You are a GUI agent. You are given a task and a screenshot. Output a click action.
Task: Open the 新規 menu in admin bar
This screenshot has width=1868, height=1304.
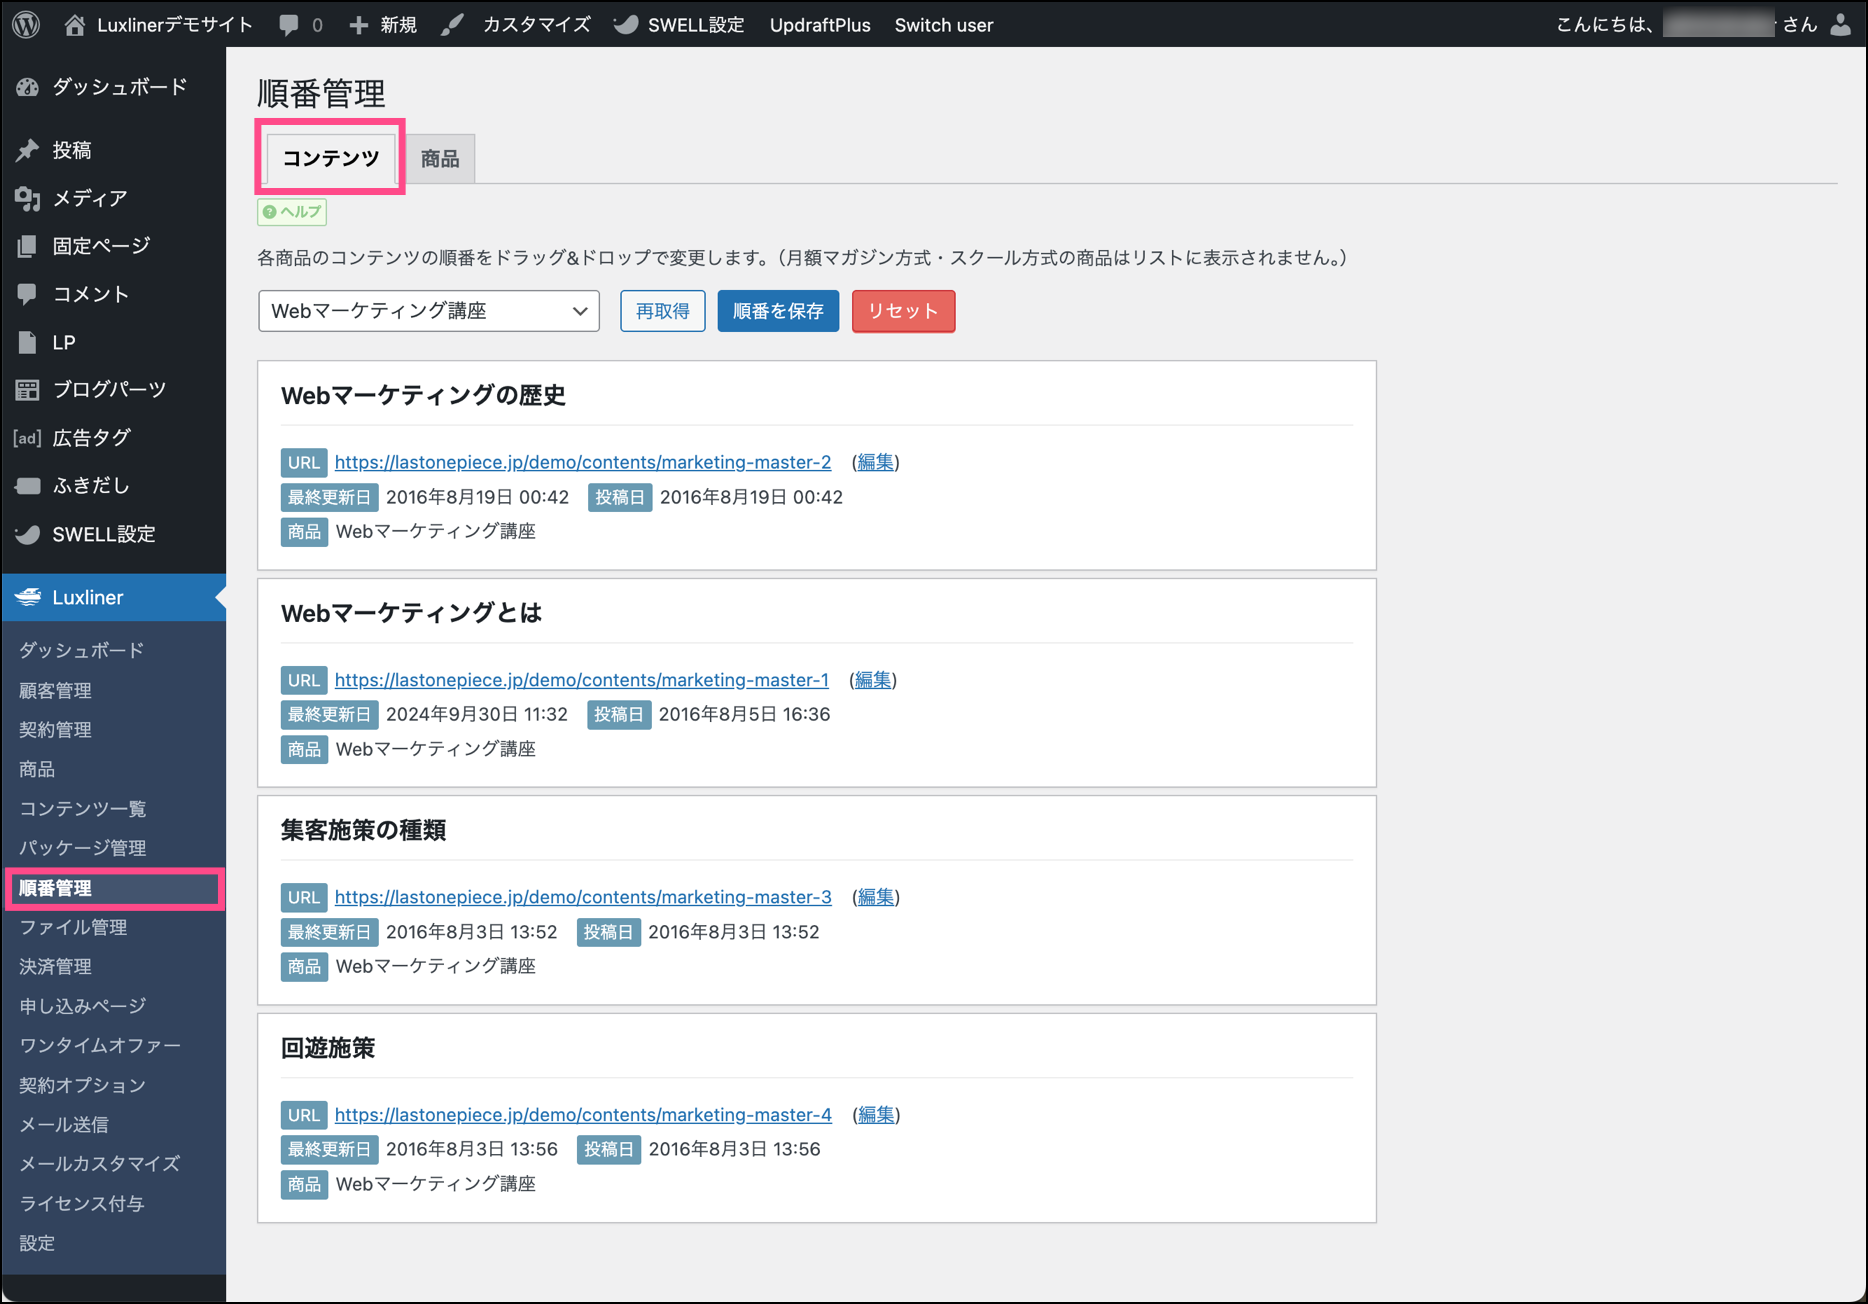click(x=383, y=25)
